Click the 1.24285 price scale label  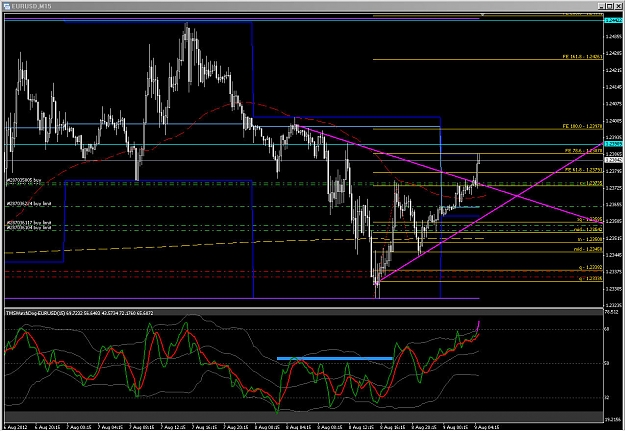pyautogui.click(x=613, y=53)
